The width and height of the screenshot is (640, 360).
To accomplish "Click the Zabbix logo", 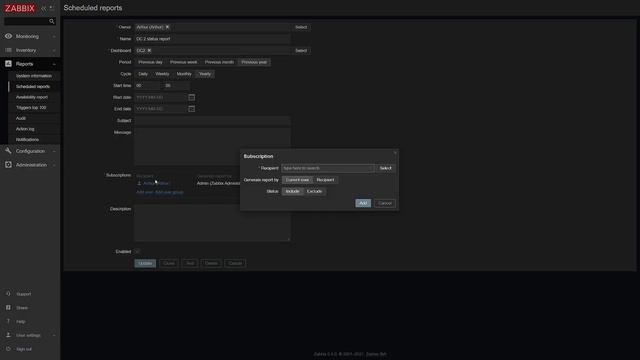I will point(20,8).
